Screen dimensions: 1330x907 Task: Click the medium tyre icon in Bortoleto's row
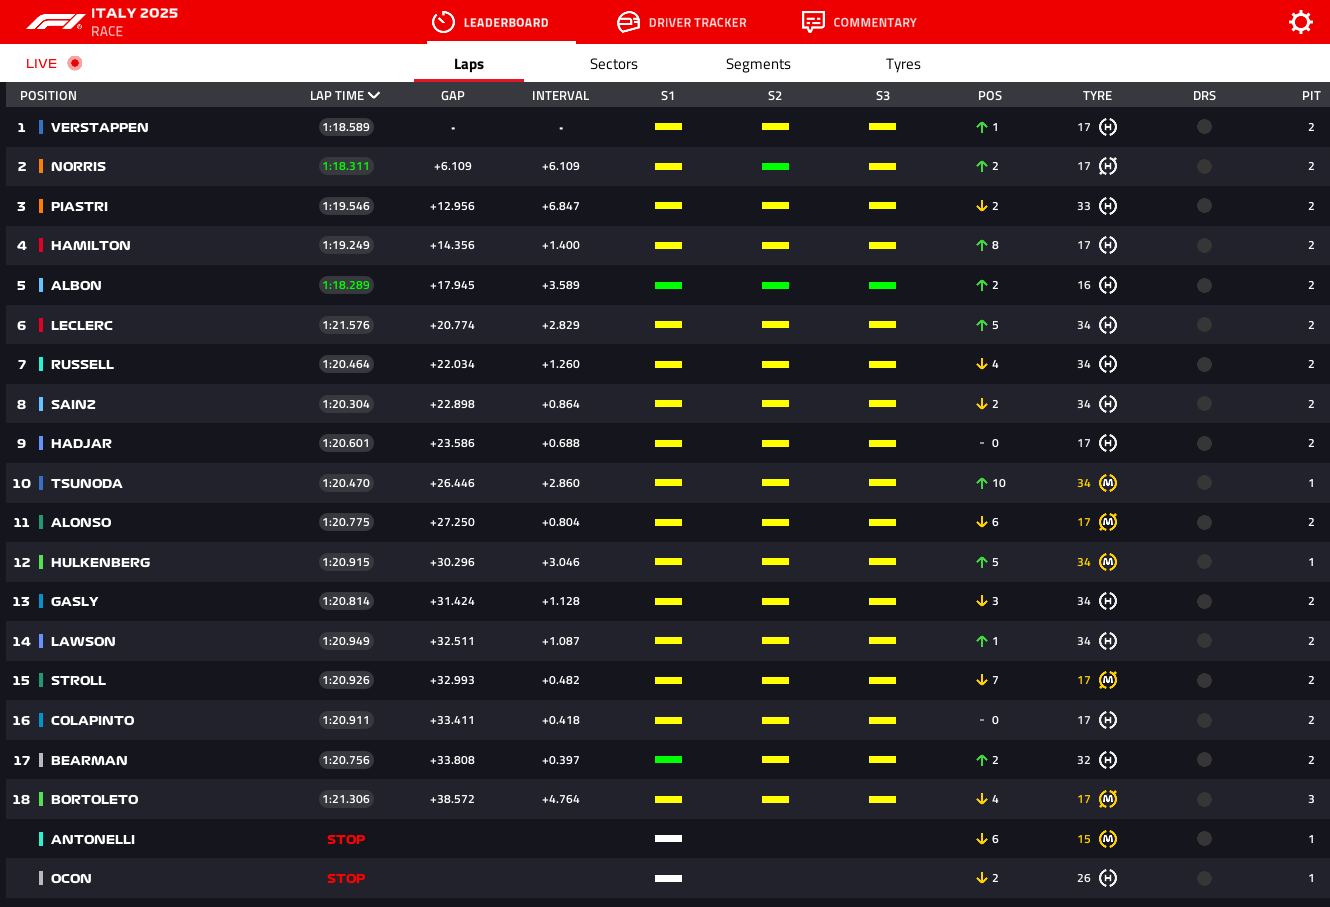click(x=1108, y=799)
